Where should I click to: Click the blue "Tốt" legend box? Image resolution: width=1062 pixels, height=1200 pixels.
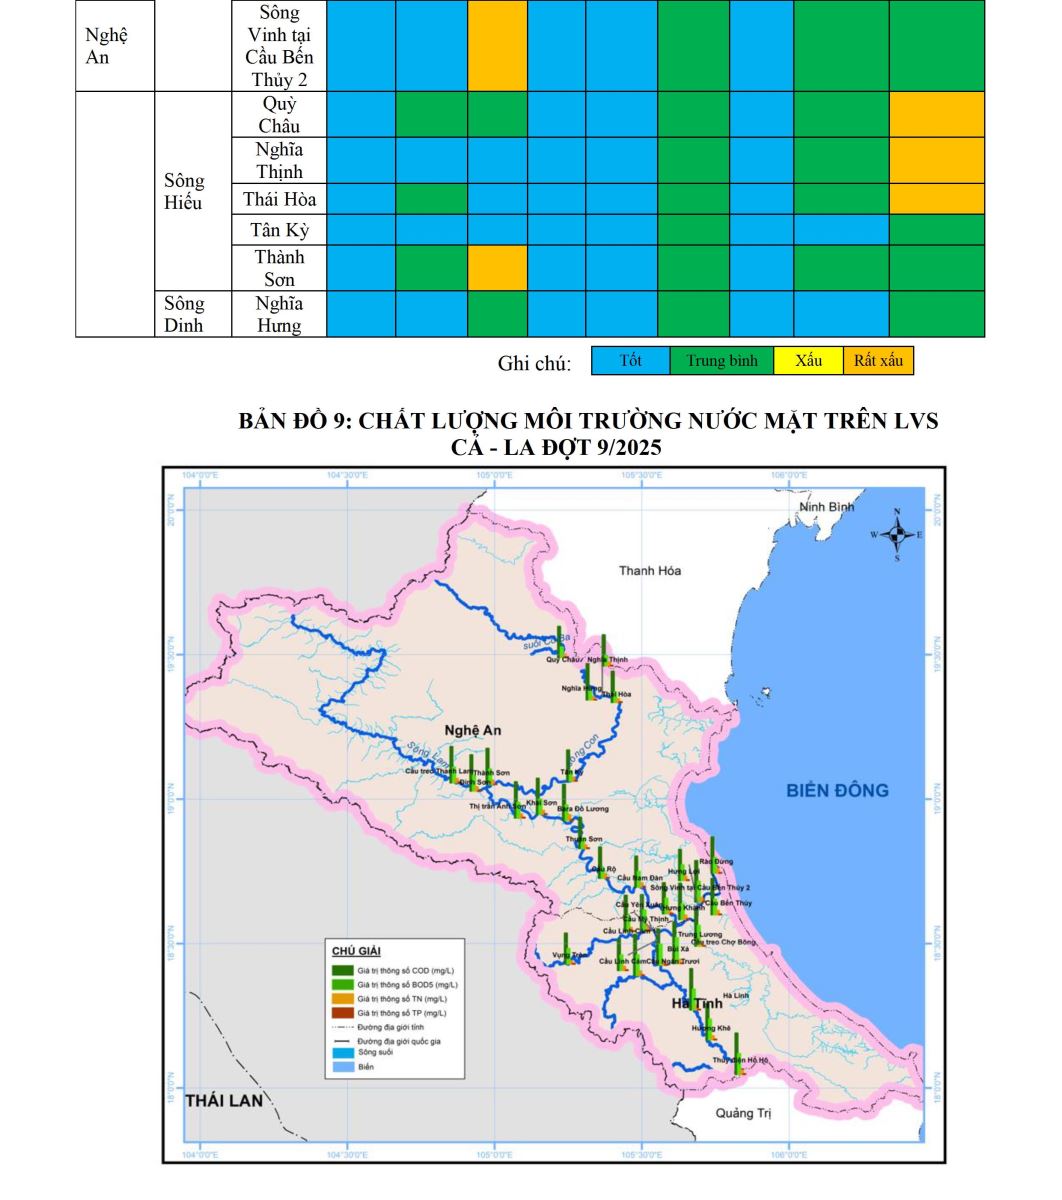(x=630, y=361)
